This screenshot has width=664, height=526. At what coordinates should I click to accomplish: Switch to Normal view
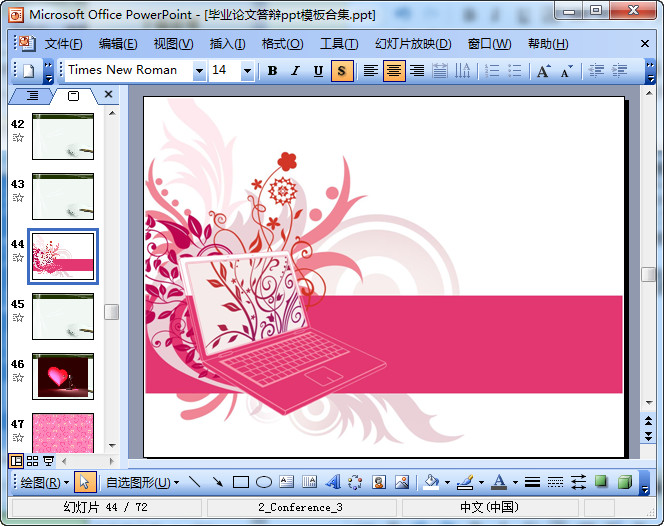(16, 461)
